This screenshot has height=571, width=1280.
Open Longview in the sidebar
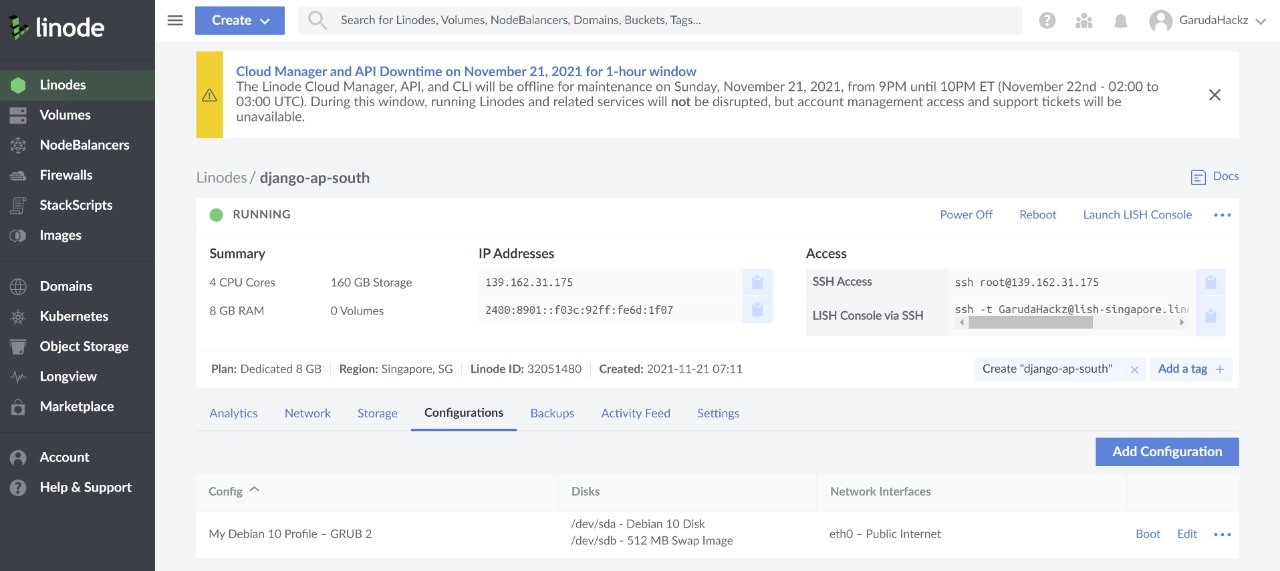(77, 377)
